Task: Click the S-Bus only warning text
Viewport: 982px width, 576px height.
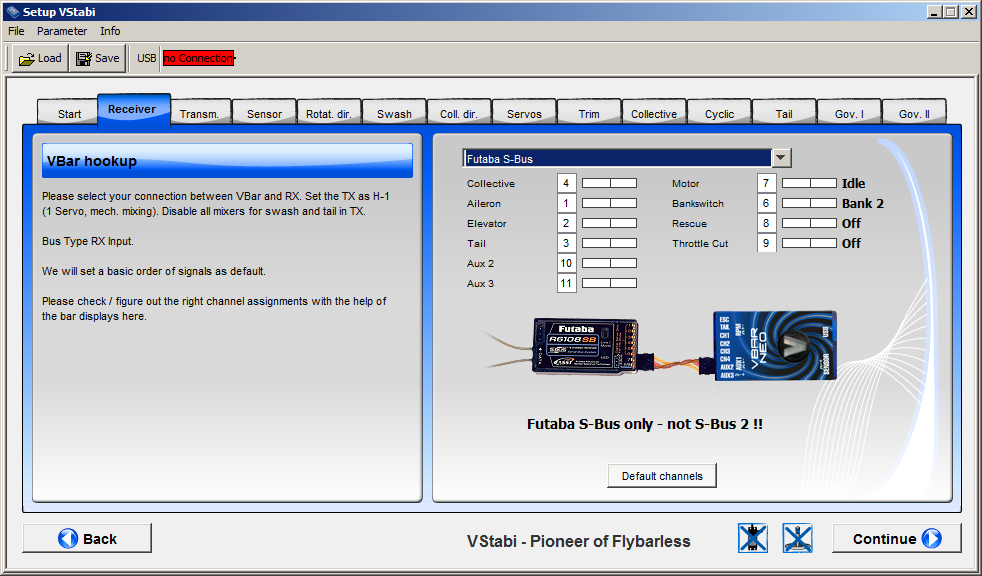Action: pos(645,424)
